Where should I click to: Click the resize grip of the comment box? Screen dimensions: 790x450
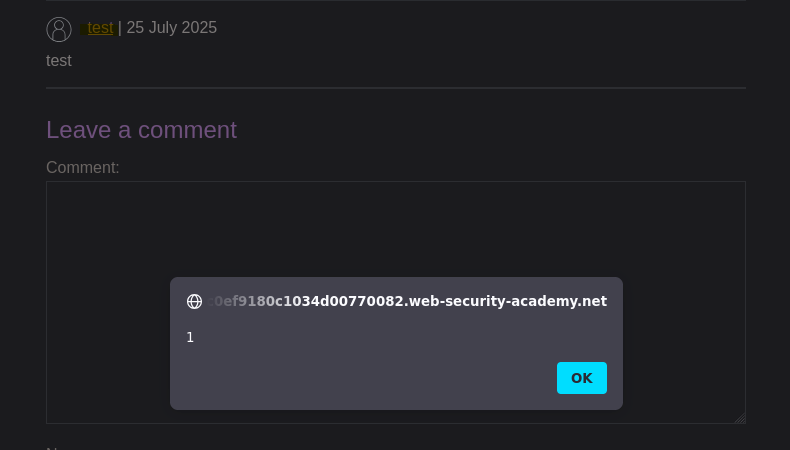pyautogui.click(x=740, y=418)
